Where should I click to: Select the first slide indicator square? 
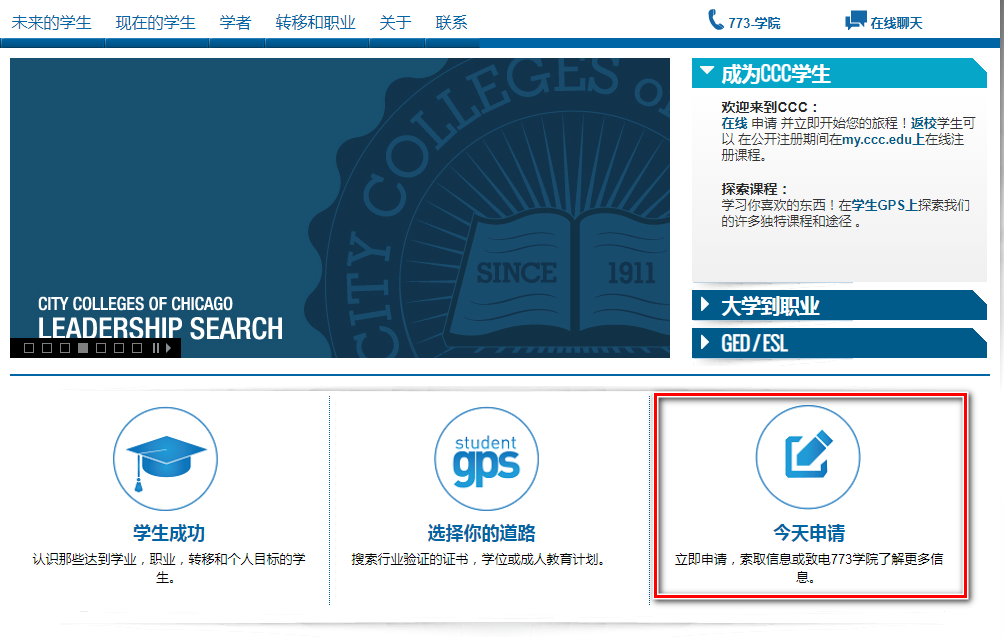tap(29, 348)
